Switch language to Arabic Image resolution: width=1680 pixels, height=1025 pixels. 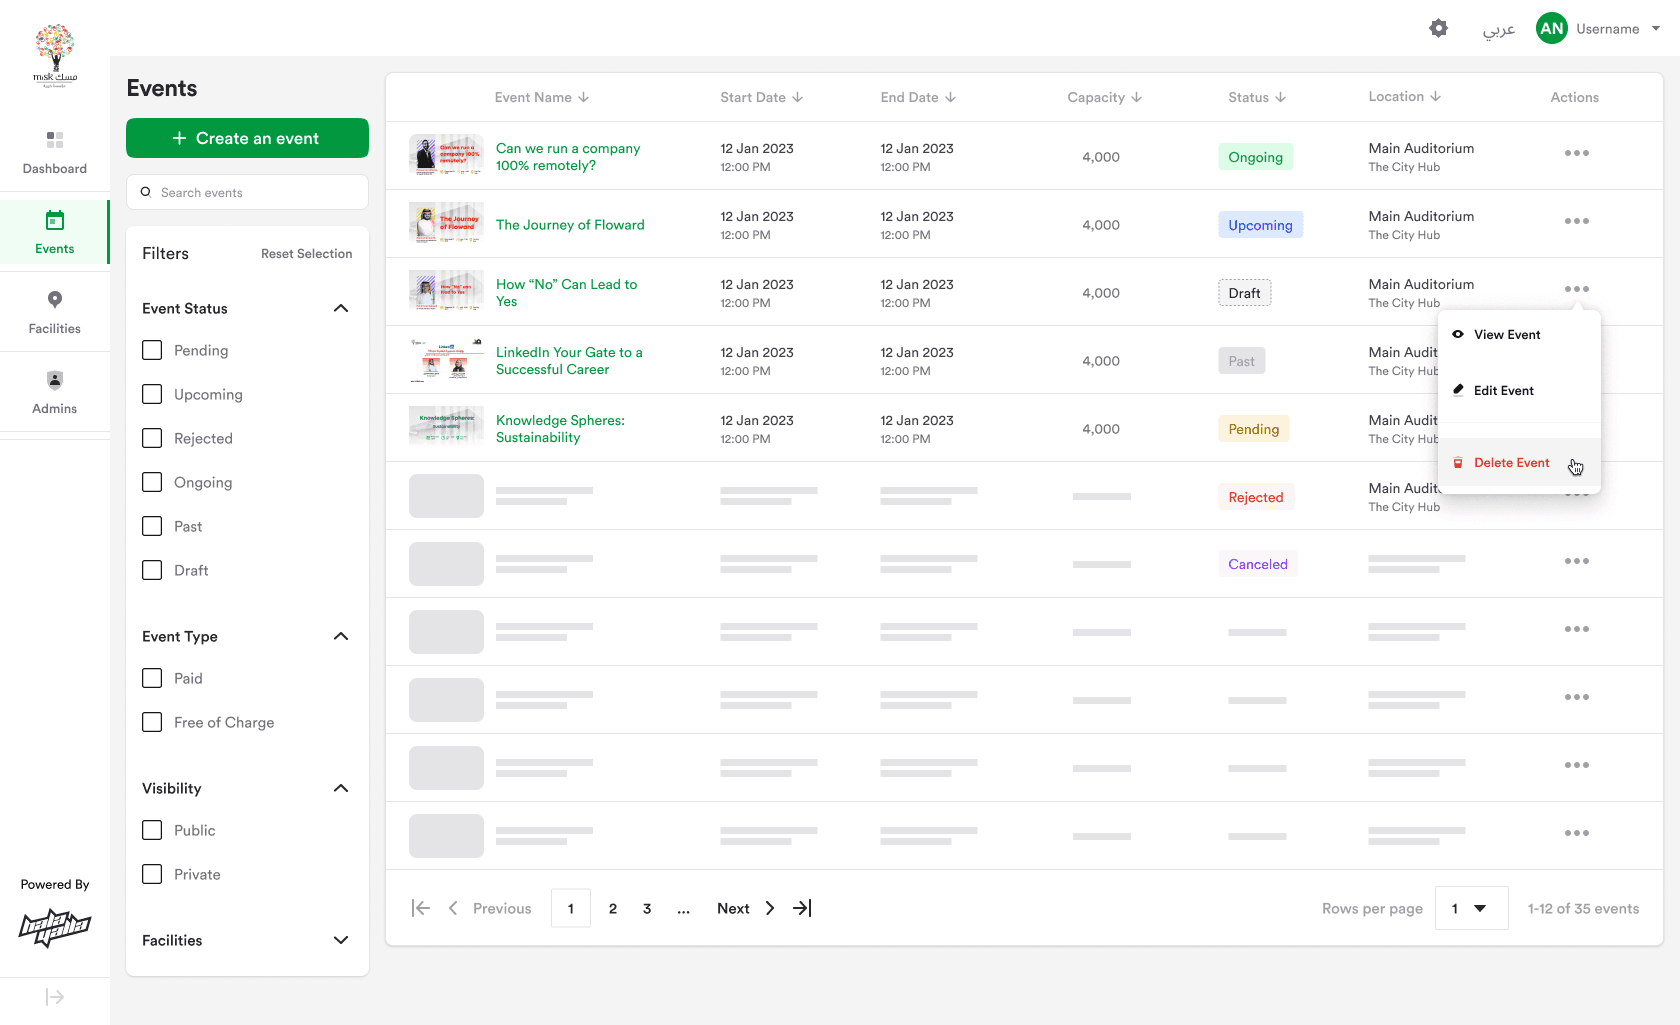(1498, 29)
